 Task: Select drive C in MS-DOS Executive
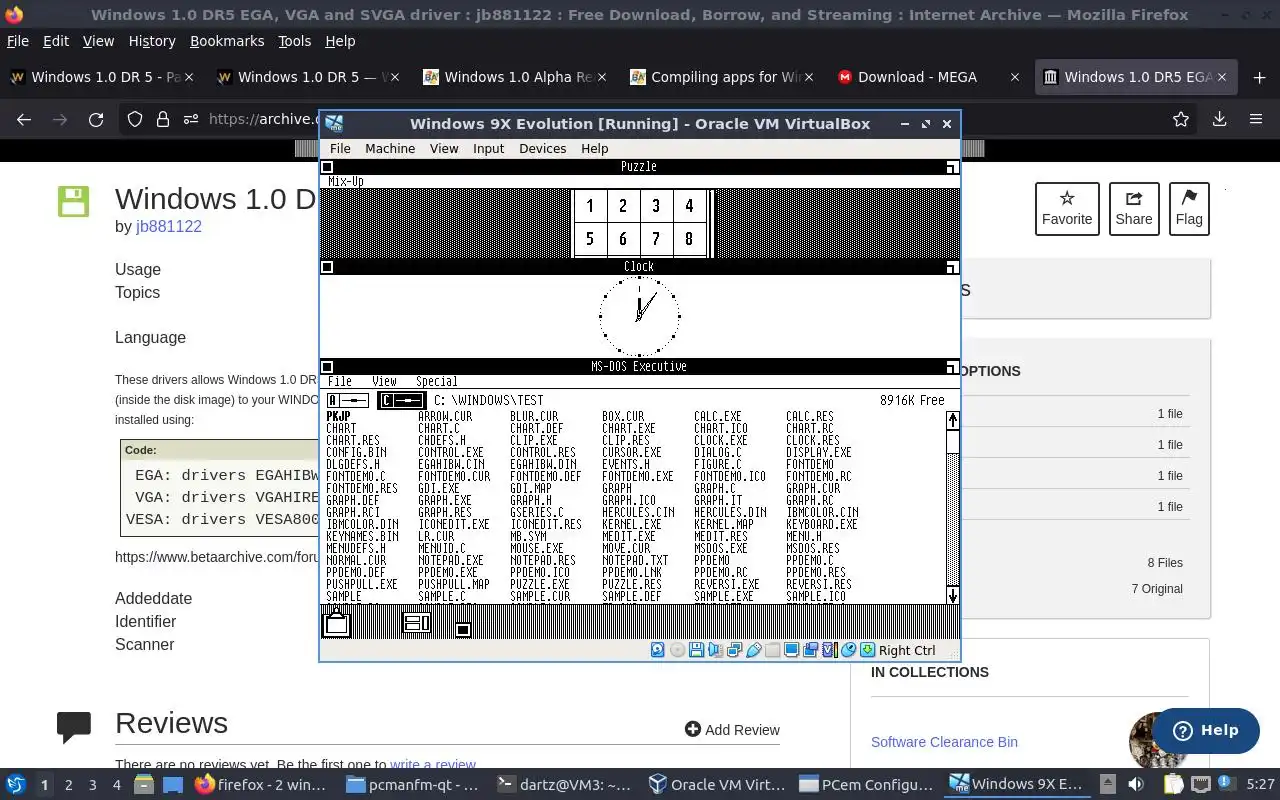[401, 400]
